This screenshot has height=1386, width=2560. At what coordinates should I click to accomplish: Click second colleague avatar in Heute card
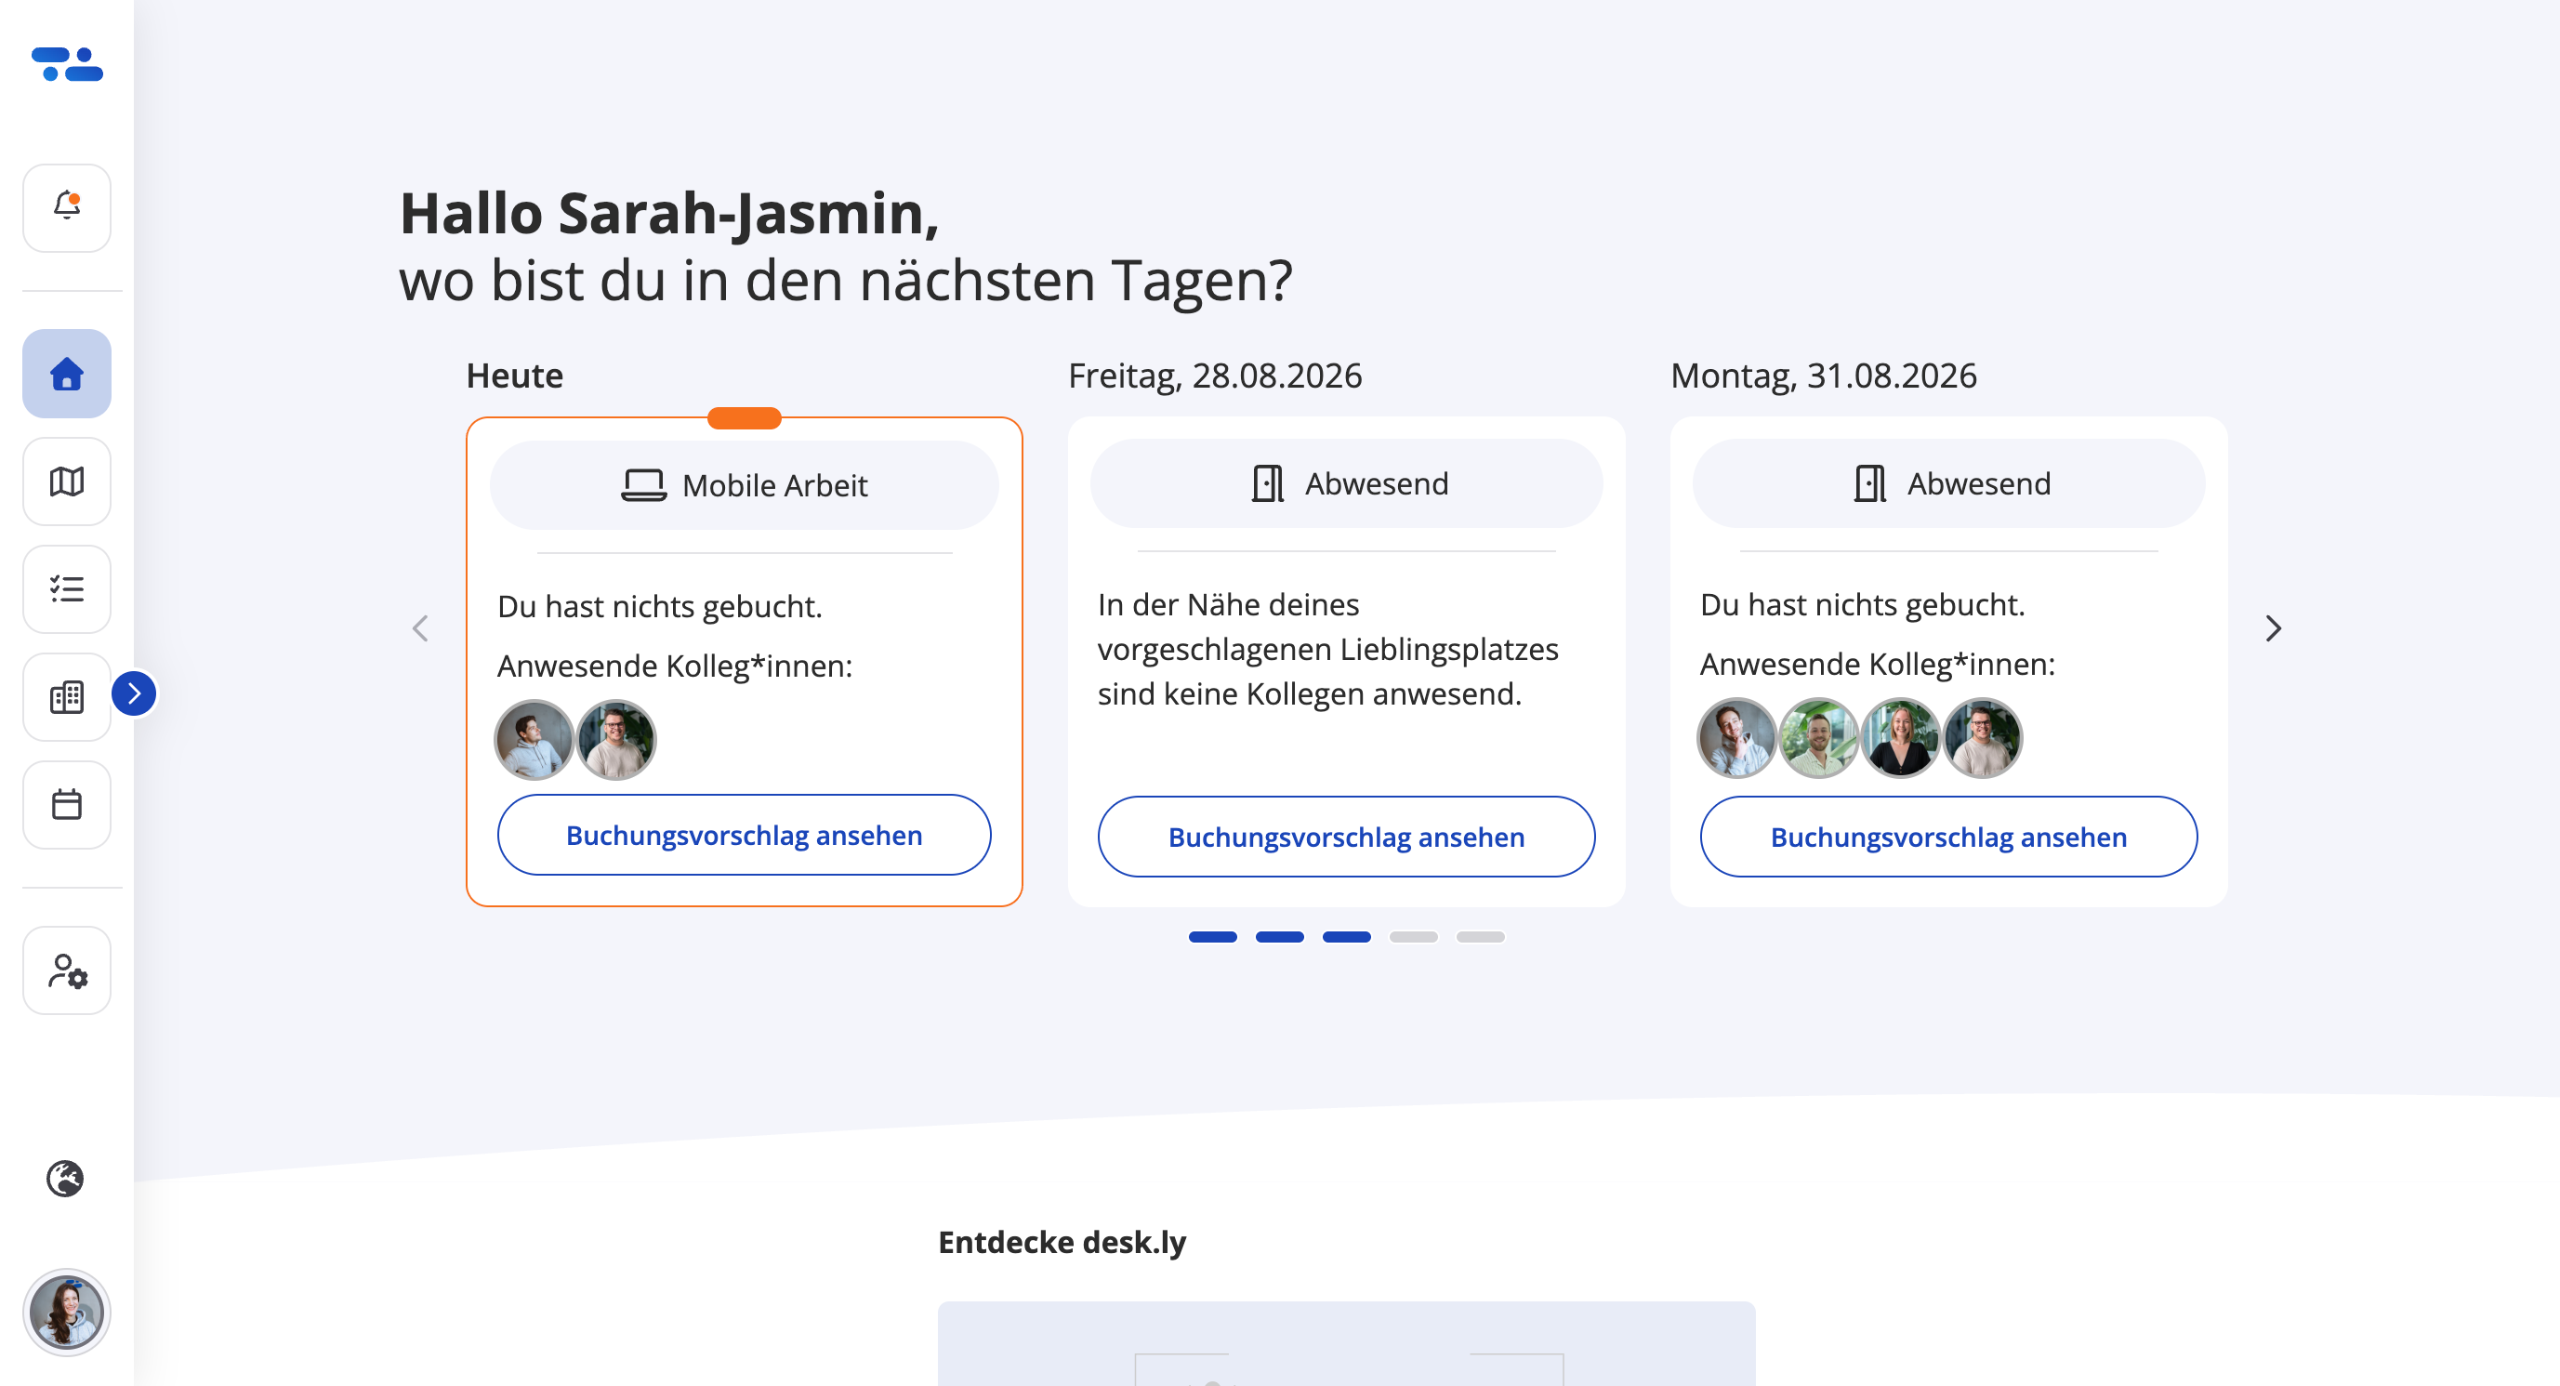pos(616,740)
